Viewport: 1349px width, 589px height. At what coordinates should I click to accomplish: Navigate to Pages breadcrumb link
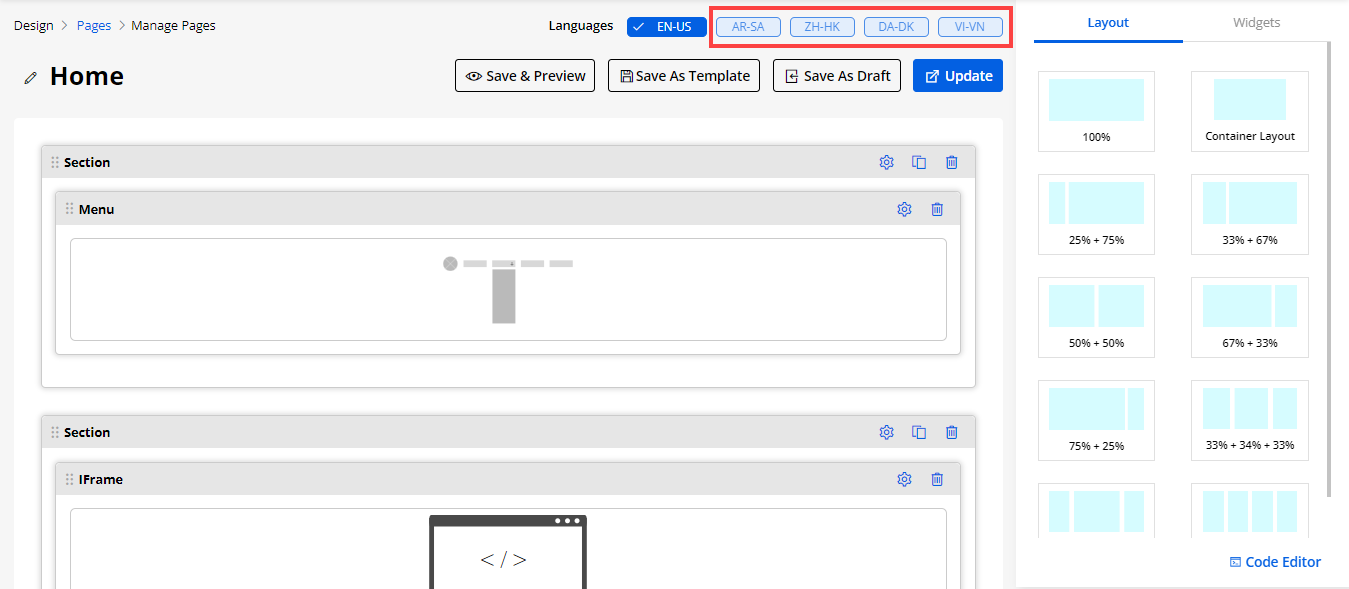pos(94,25)
